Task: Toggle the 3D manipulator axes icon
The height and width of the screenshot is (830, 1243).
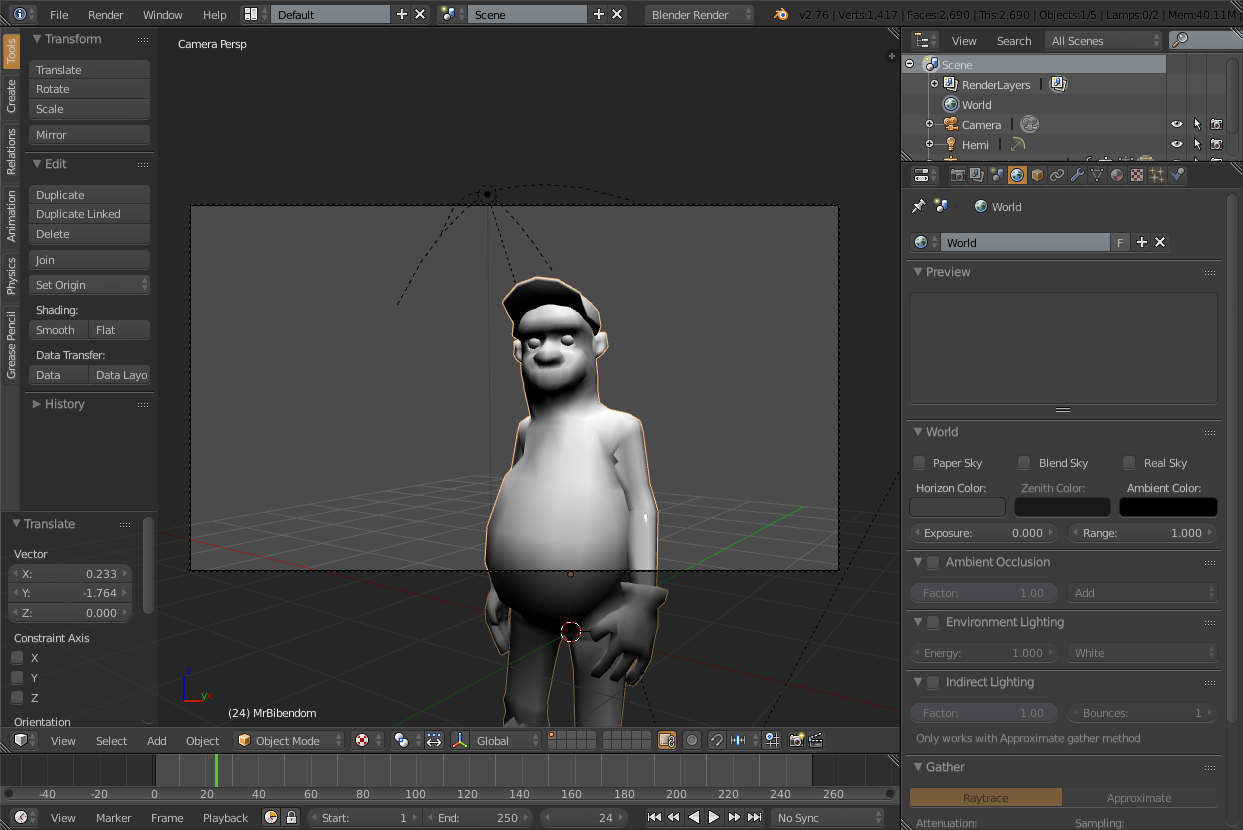Action: tap(460, 740)
